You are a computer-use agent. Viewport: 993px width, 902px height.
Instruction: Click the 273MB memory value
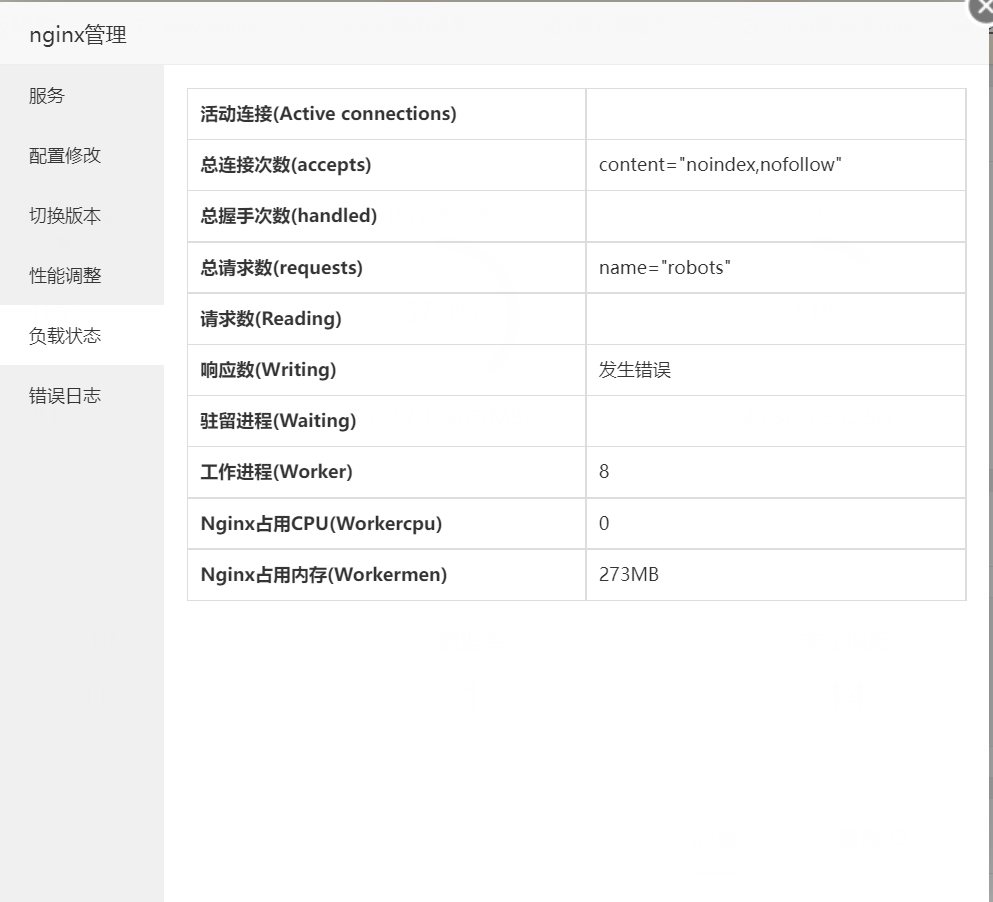point(629,575)
